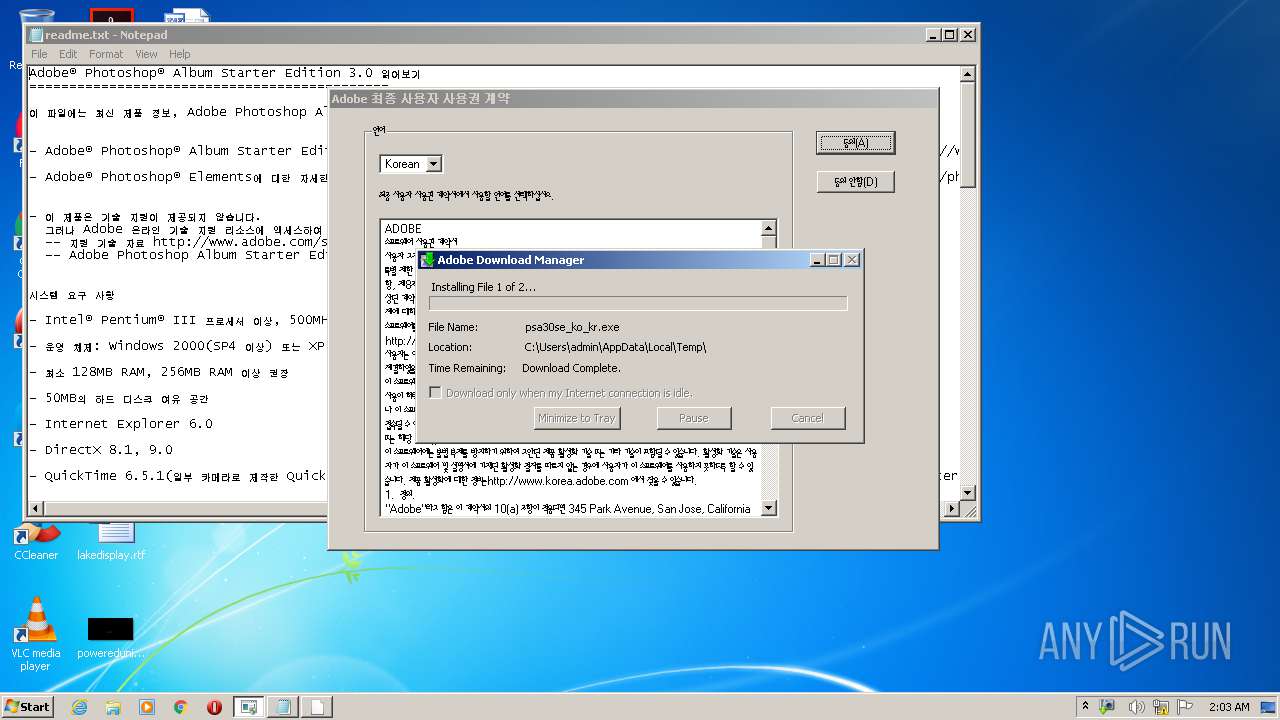The image size is (1280, 720).
Task: Click the Temp folder location path
Action: [615, 347]
